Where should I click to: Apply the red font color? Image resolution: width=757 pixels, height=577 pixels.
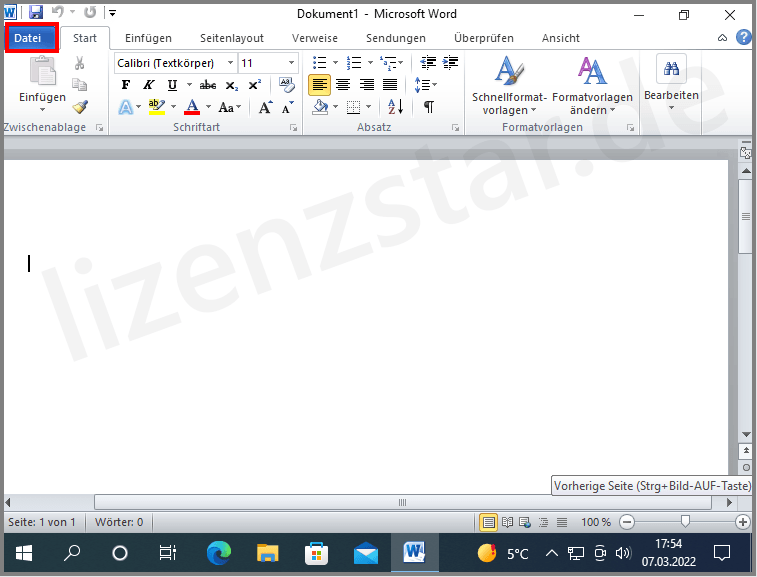[x=192, y=107]
